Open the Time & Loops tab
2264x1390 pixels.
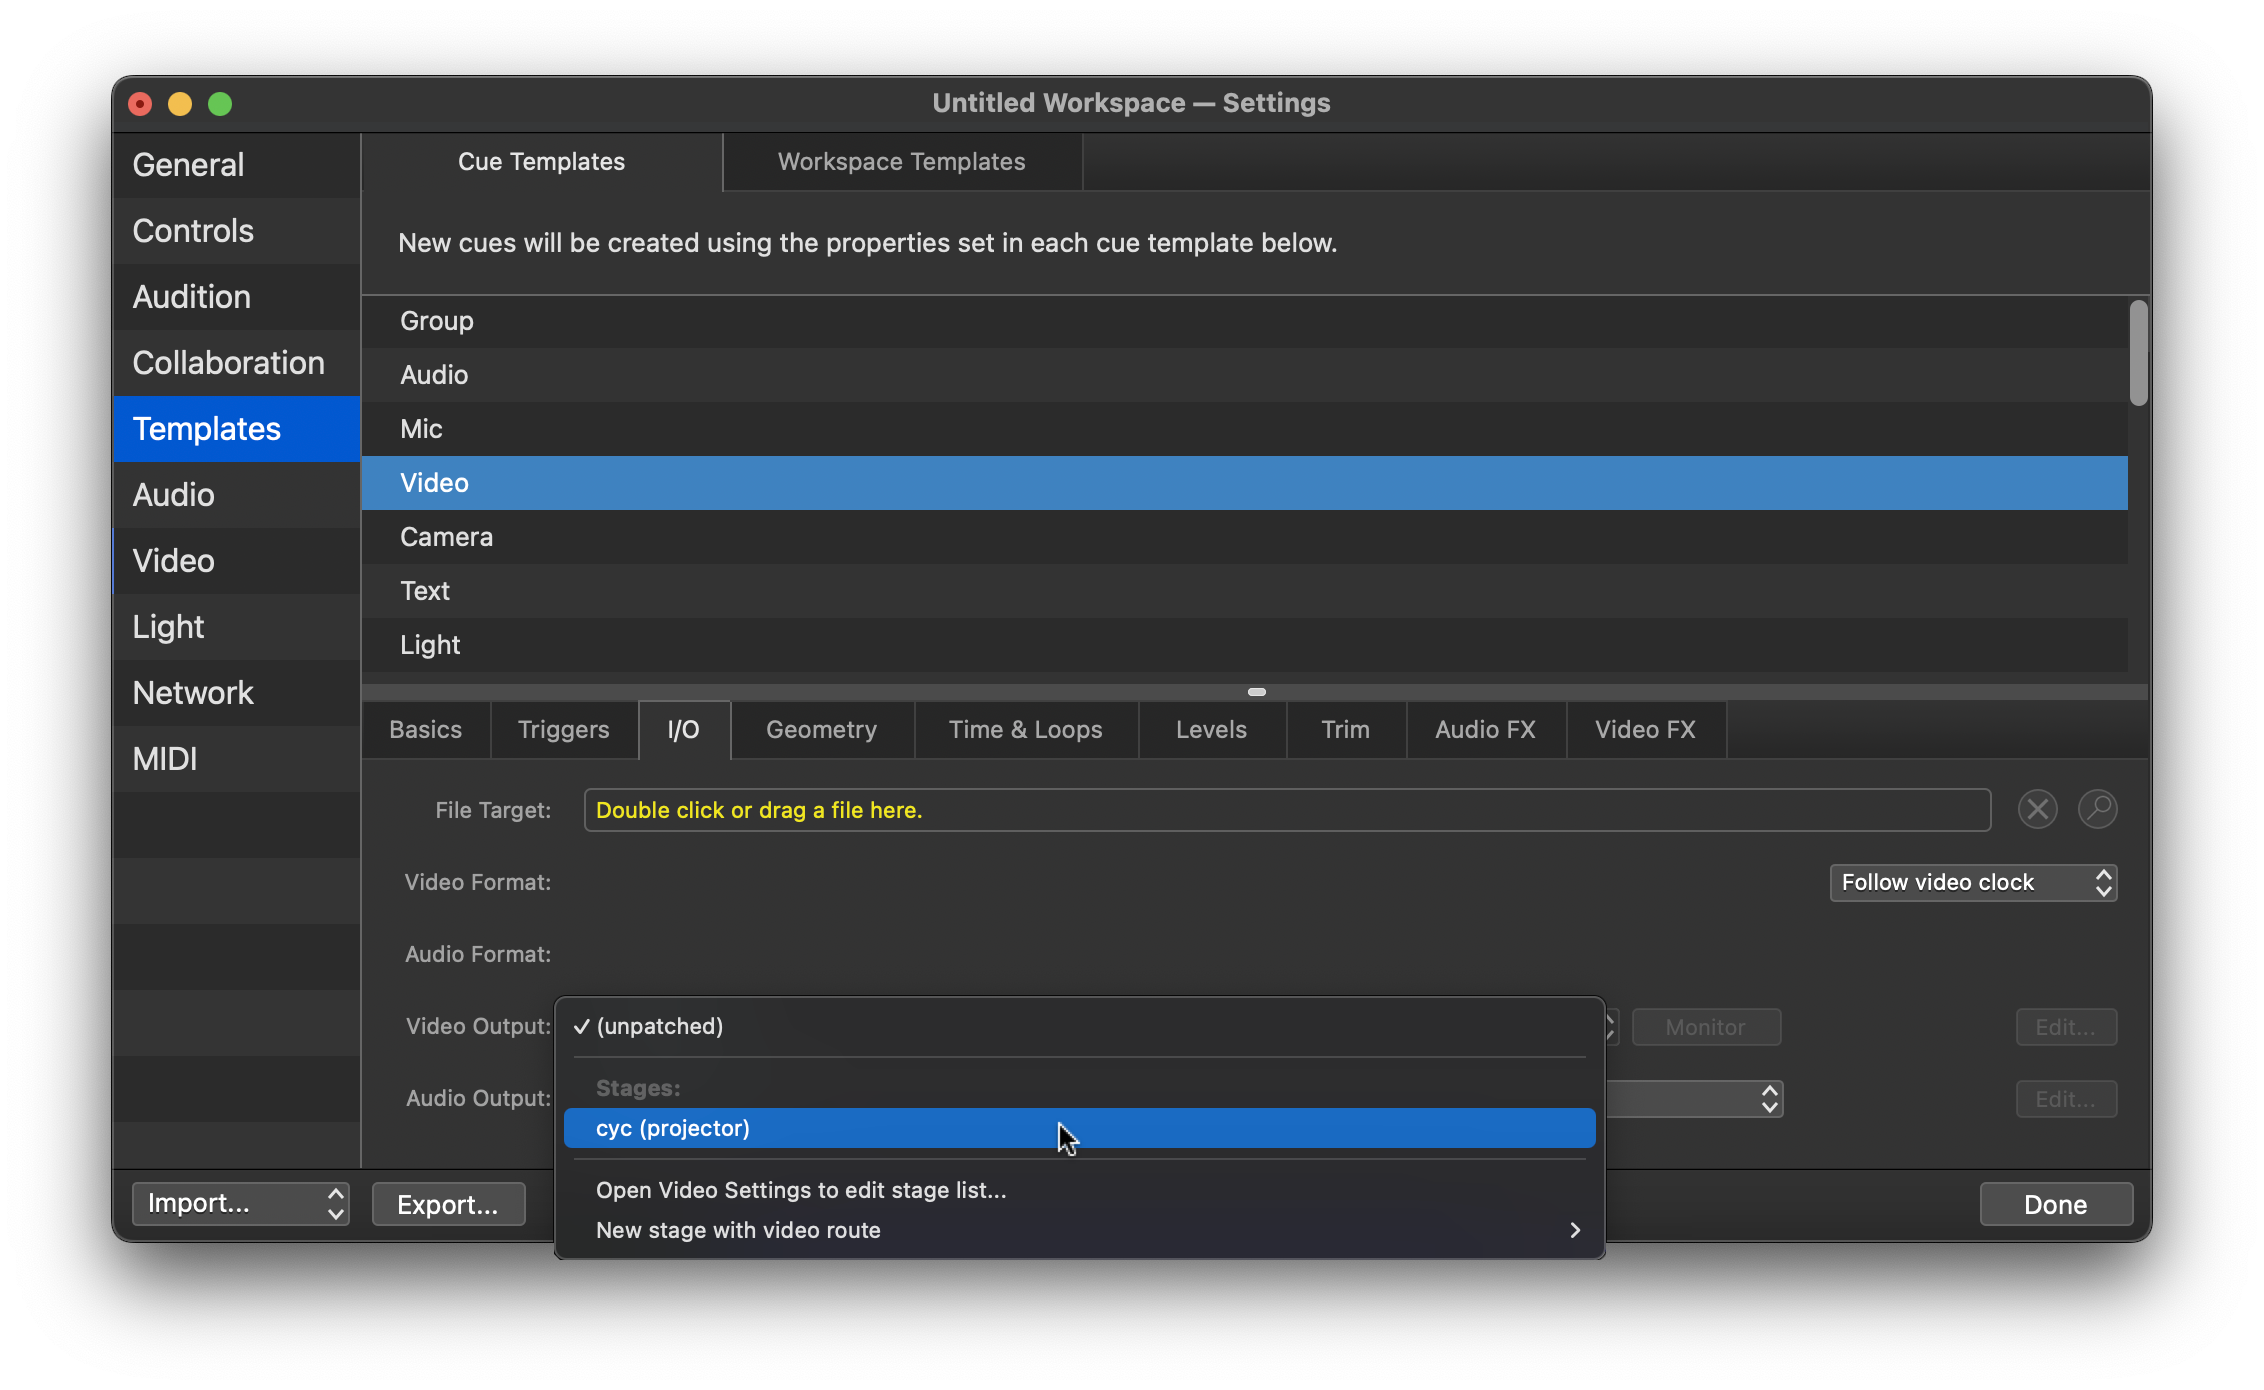1026,730
